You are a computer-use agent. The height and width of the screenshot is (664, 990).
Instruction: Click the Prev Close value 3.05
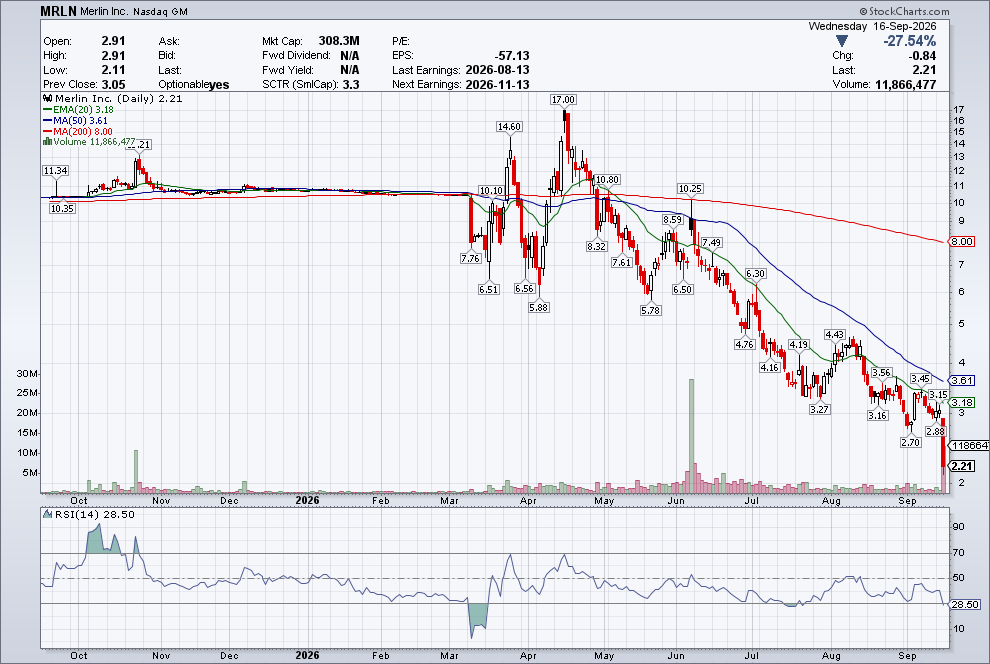tap(113, 85)
